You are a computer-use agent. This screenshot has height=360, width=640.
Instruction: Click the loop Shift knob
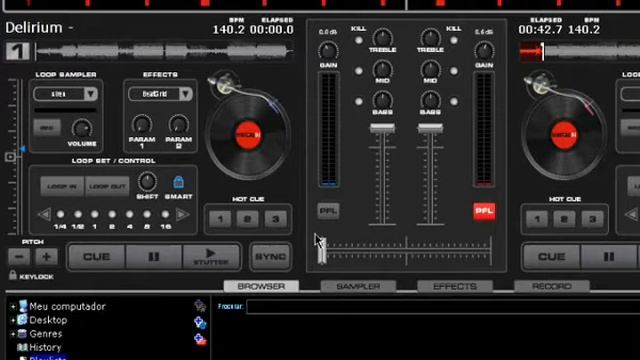[x=147, y=182]
